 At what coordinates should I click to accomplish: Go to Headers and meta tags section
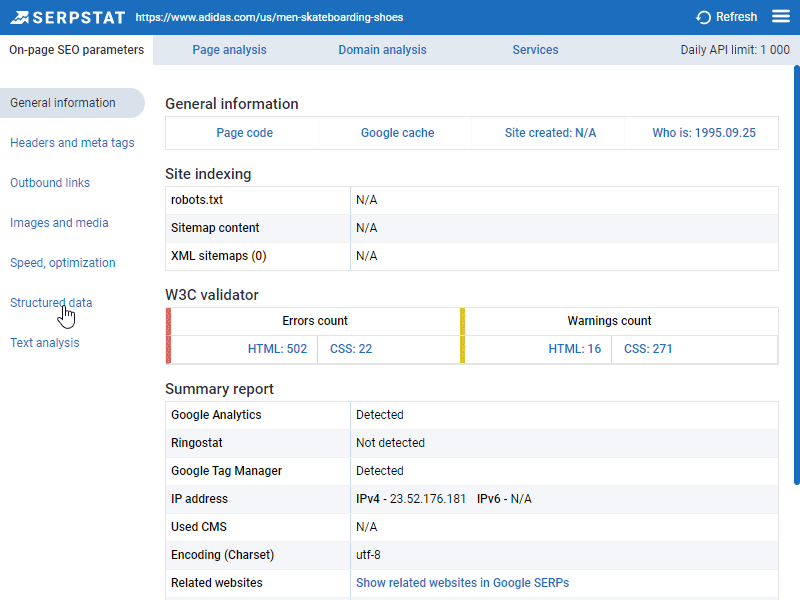[x=72, y=143]
